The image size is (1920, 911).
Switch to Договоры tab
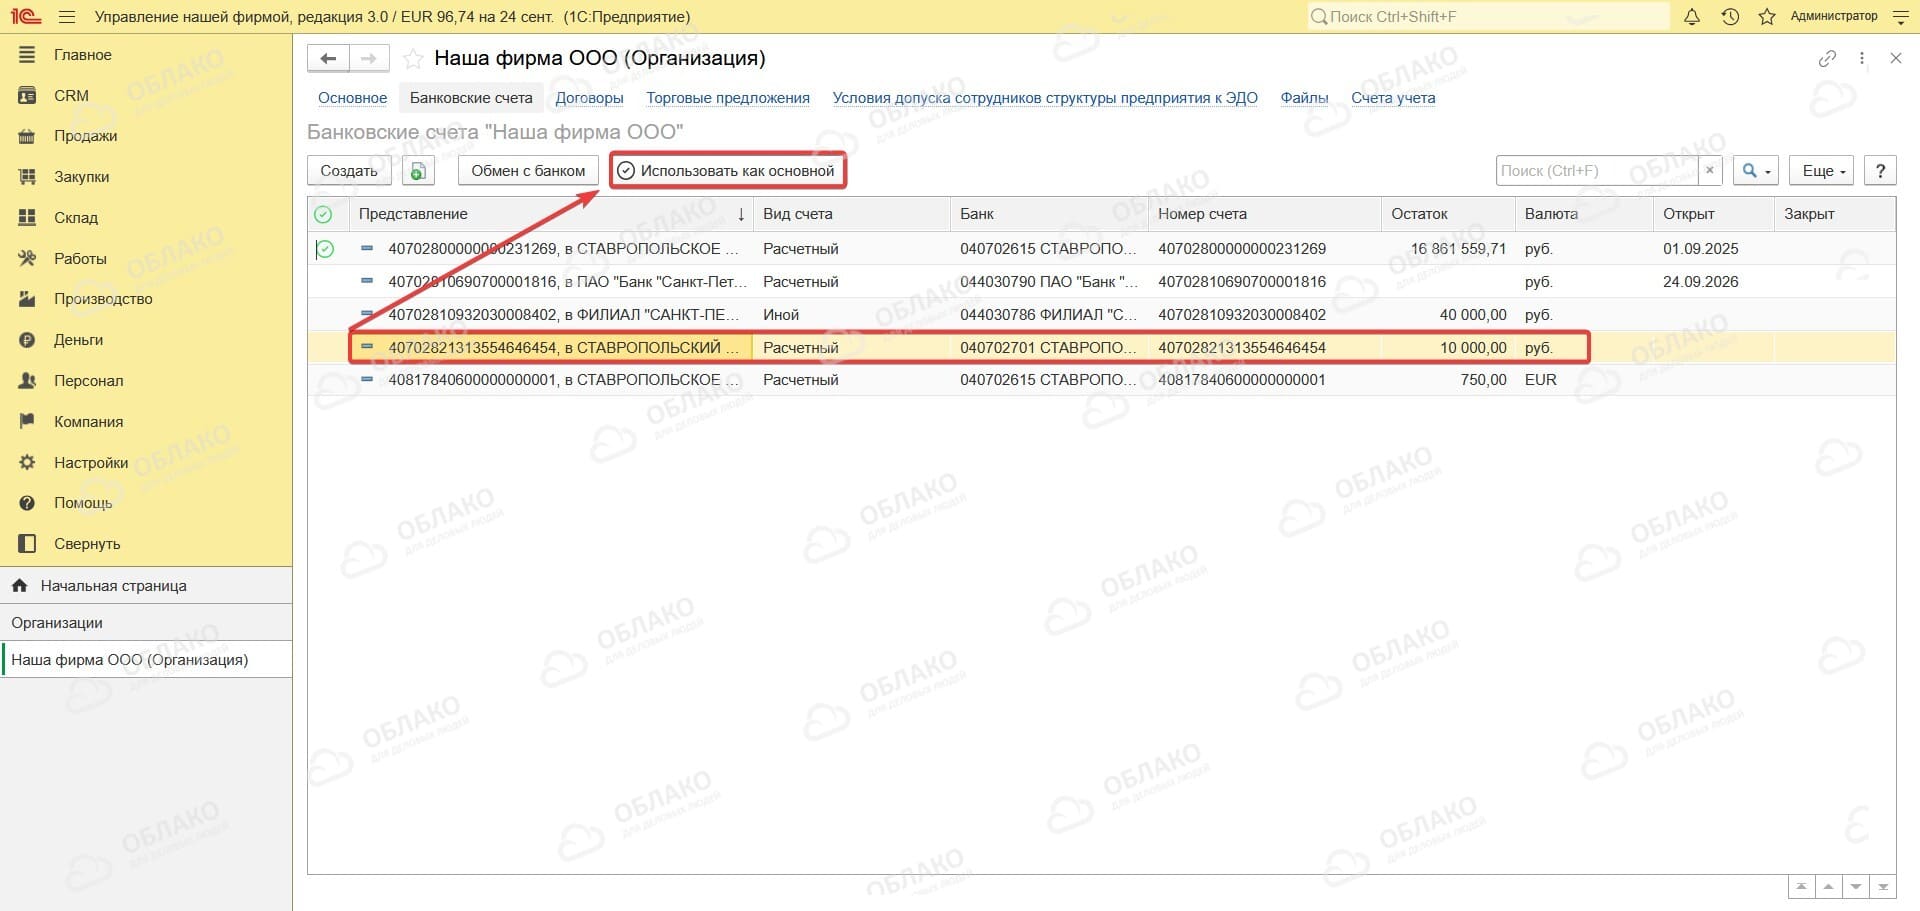589,98
